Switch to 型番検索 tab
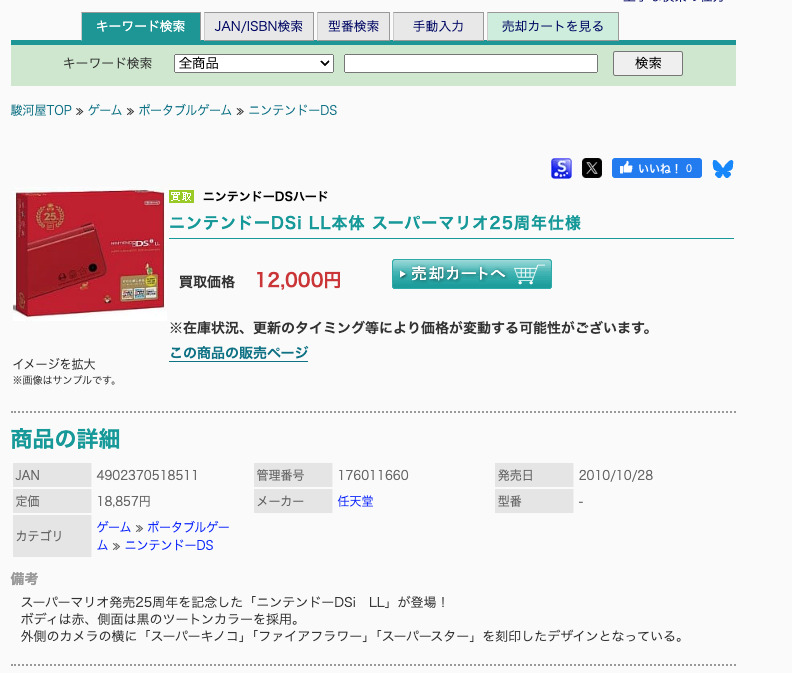Screen dimensions: 792x673 [x=353, y=26]
